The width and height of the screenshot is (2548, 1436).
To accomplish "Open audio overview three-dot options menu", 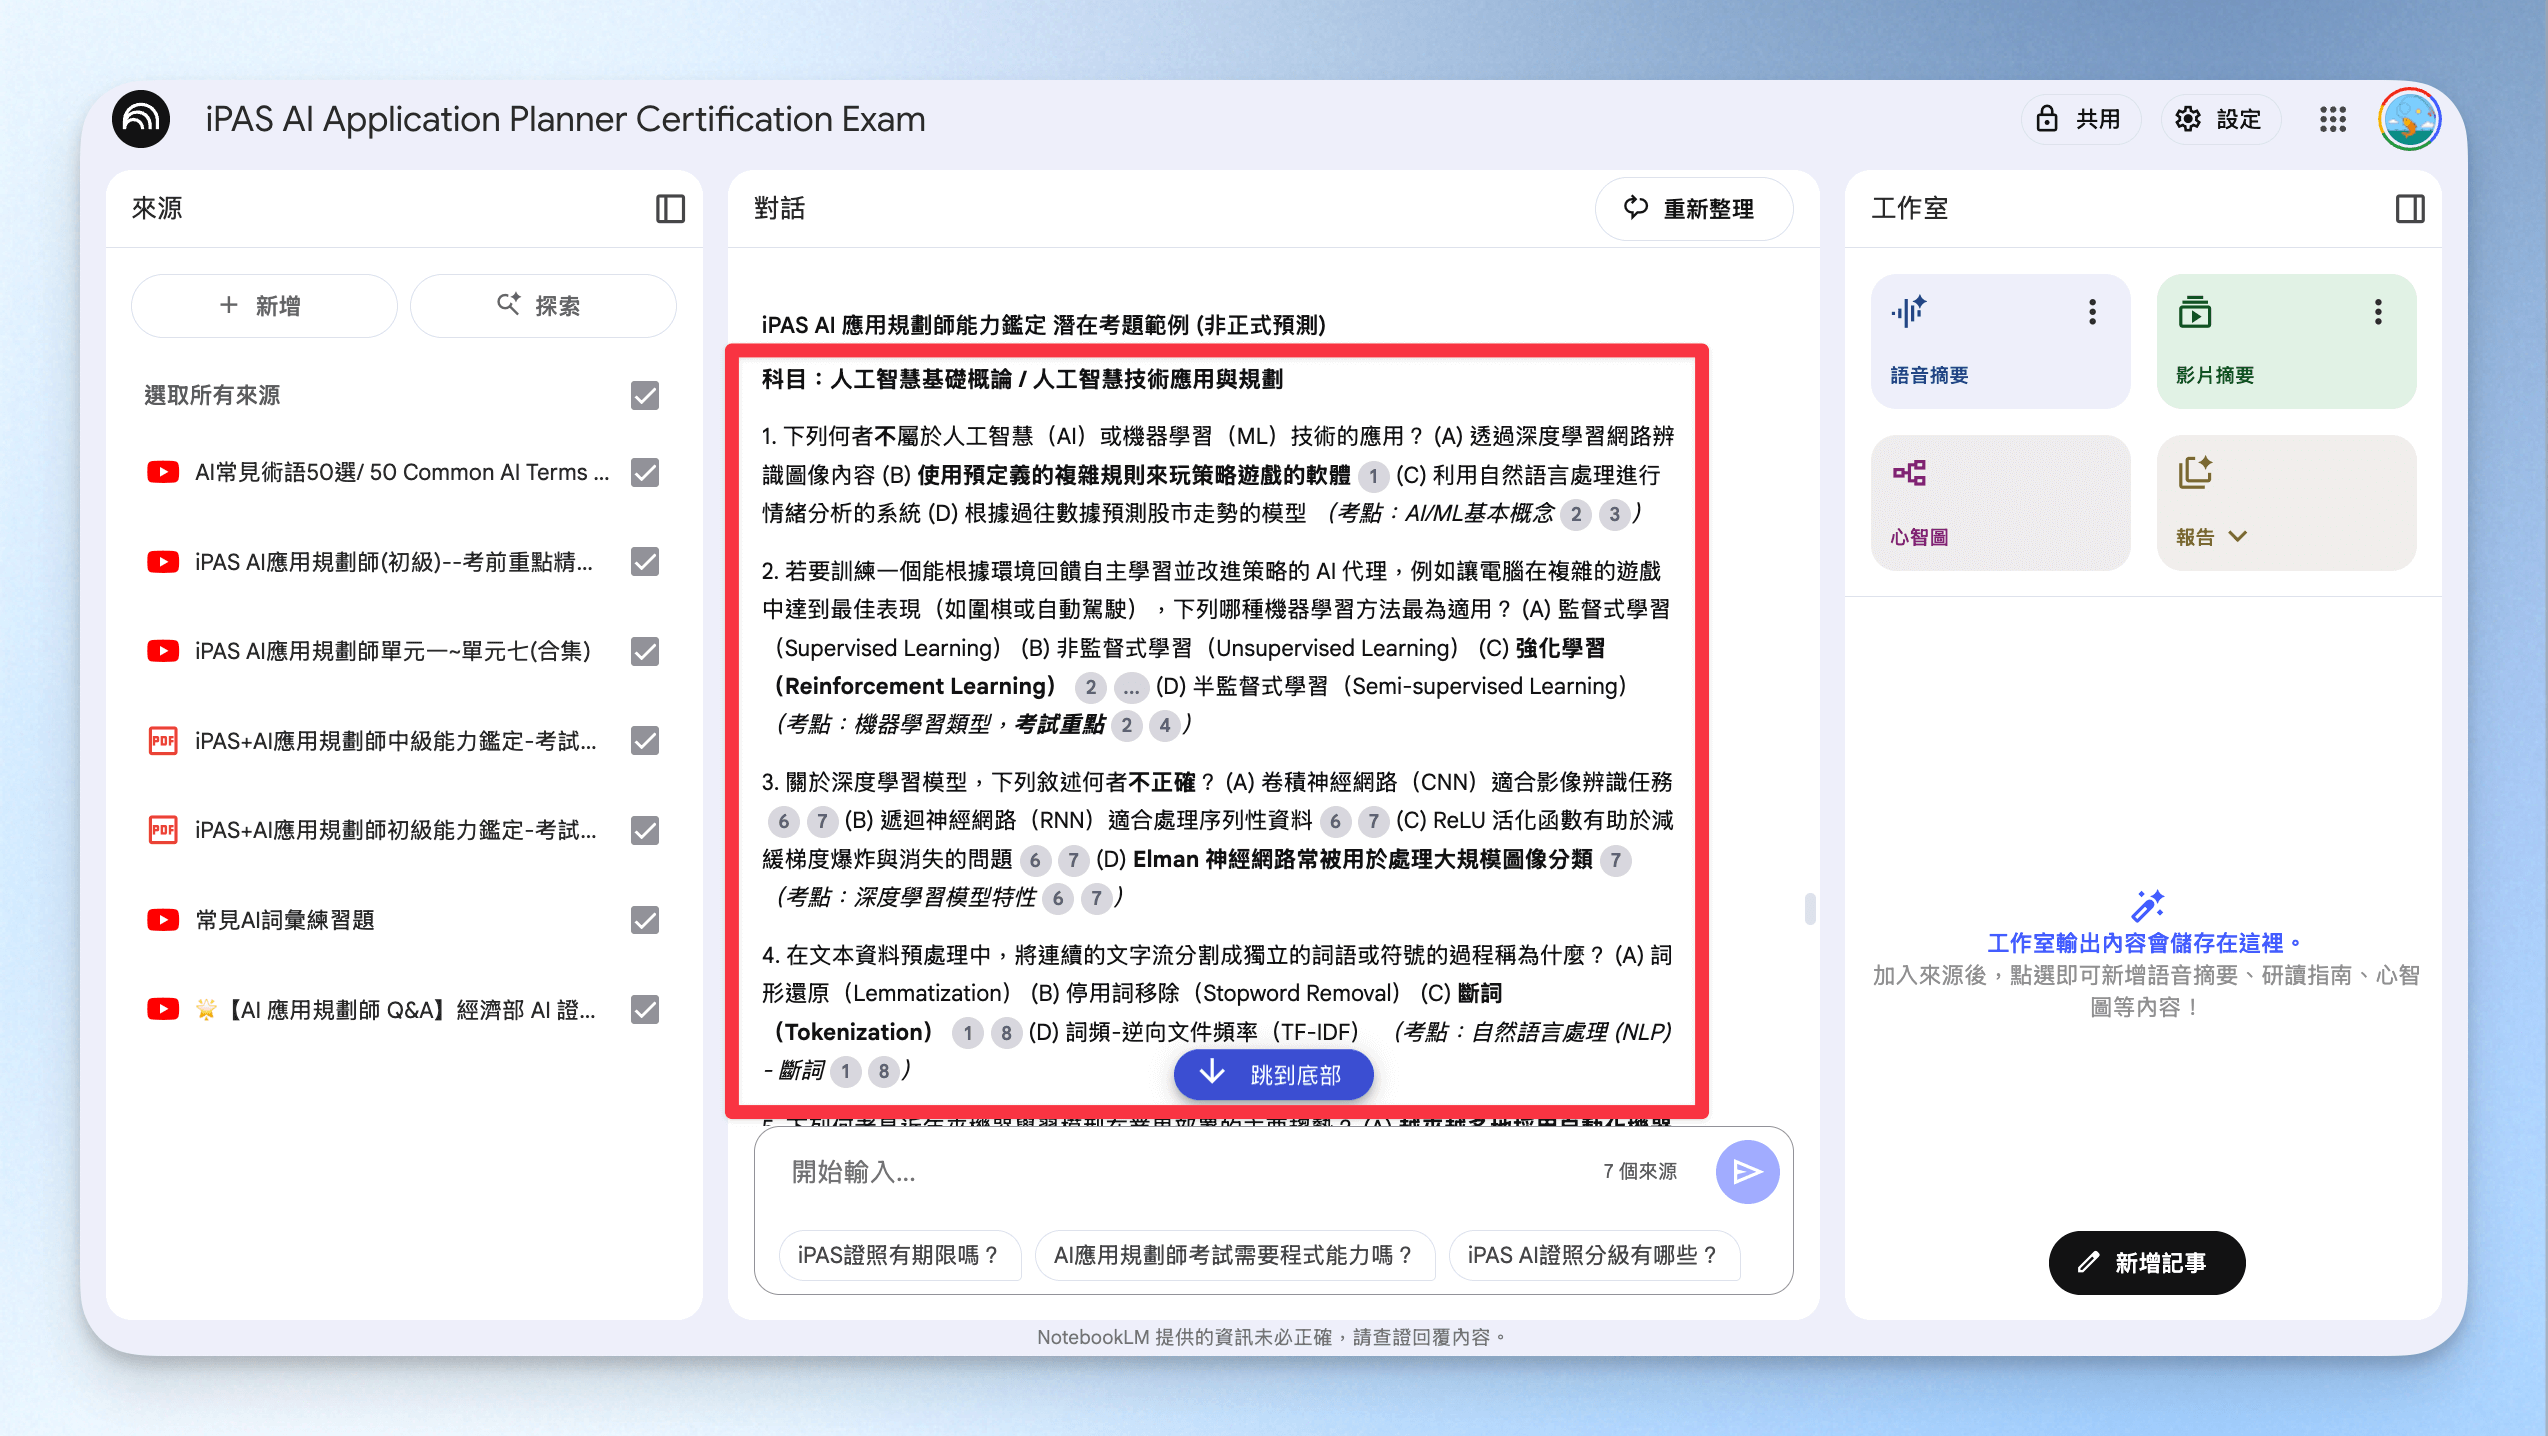I will click(2092, 312).
